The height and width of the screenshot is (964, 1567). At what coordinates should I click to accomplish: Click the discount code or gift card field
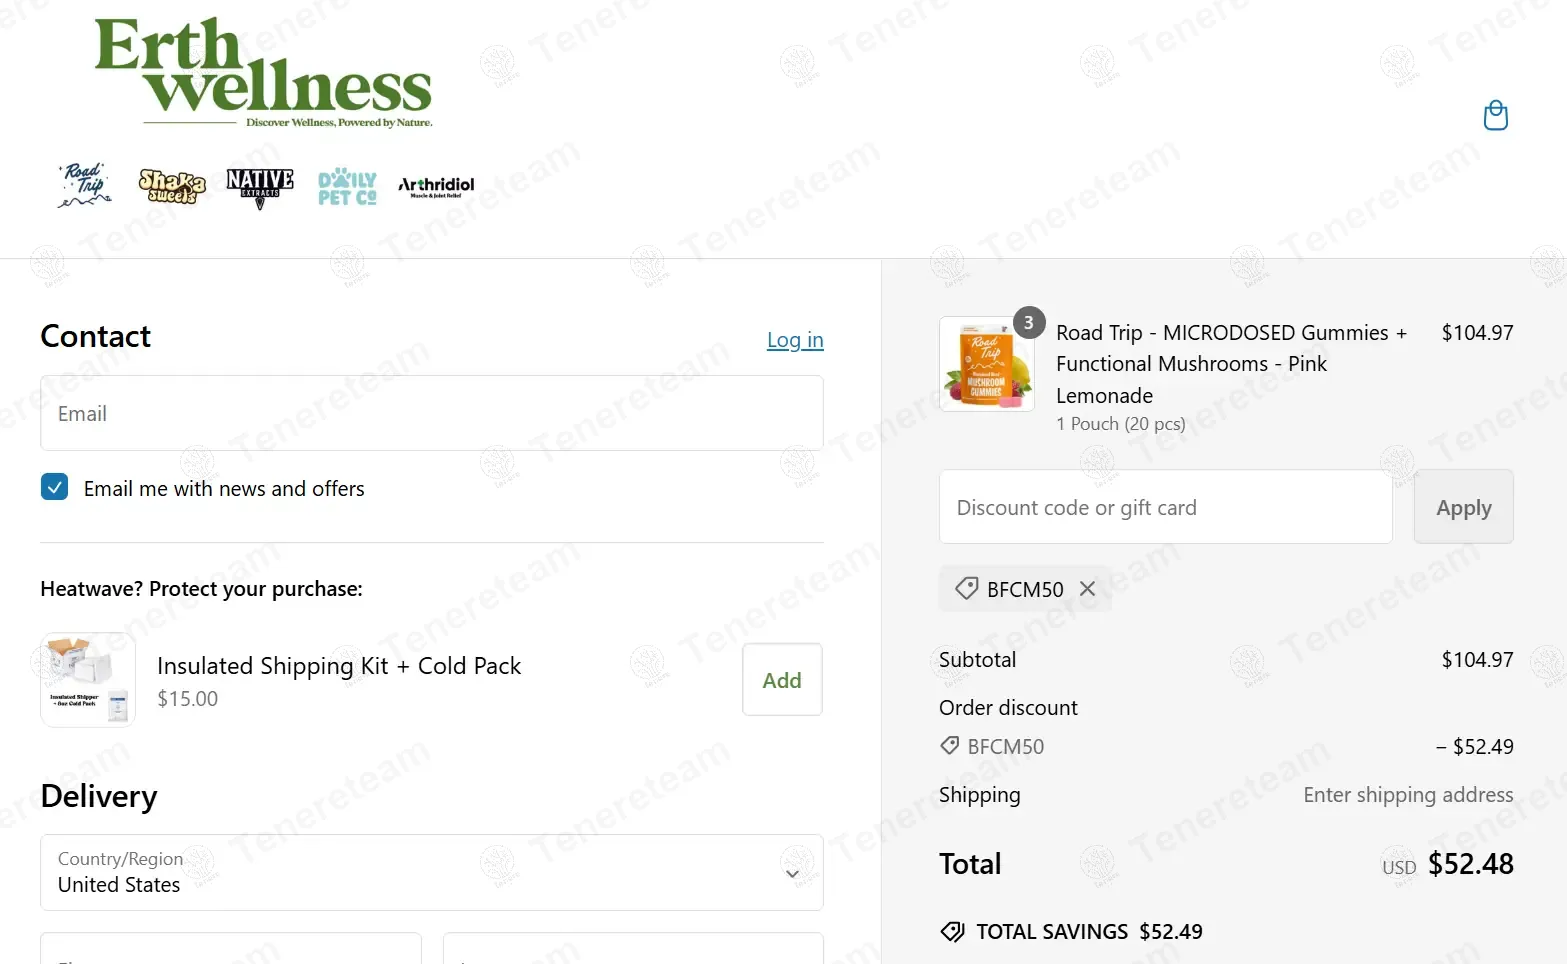point(1165,507)
